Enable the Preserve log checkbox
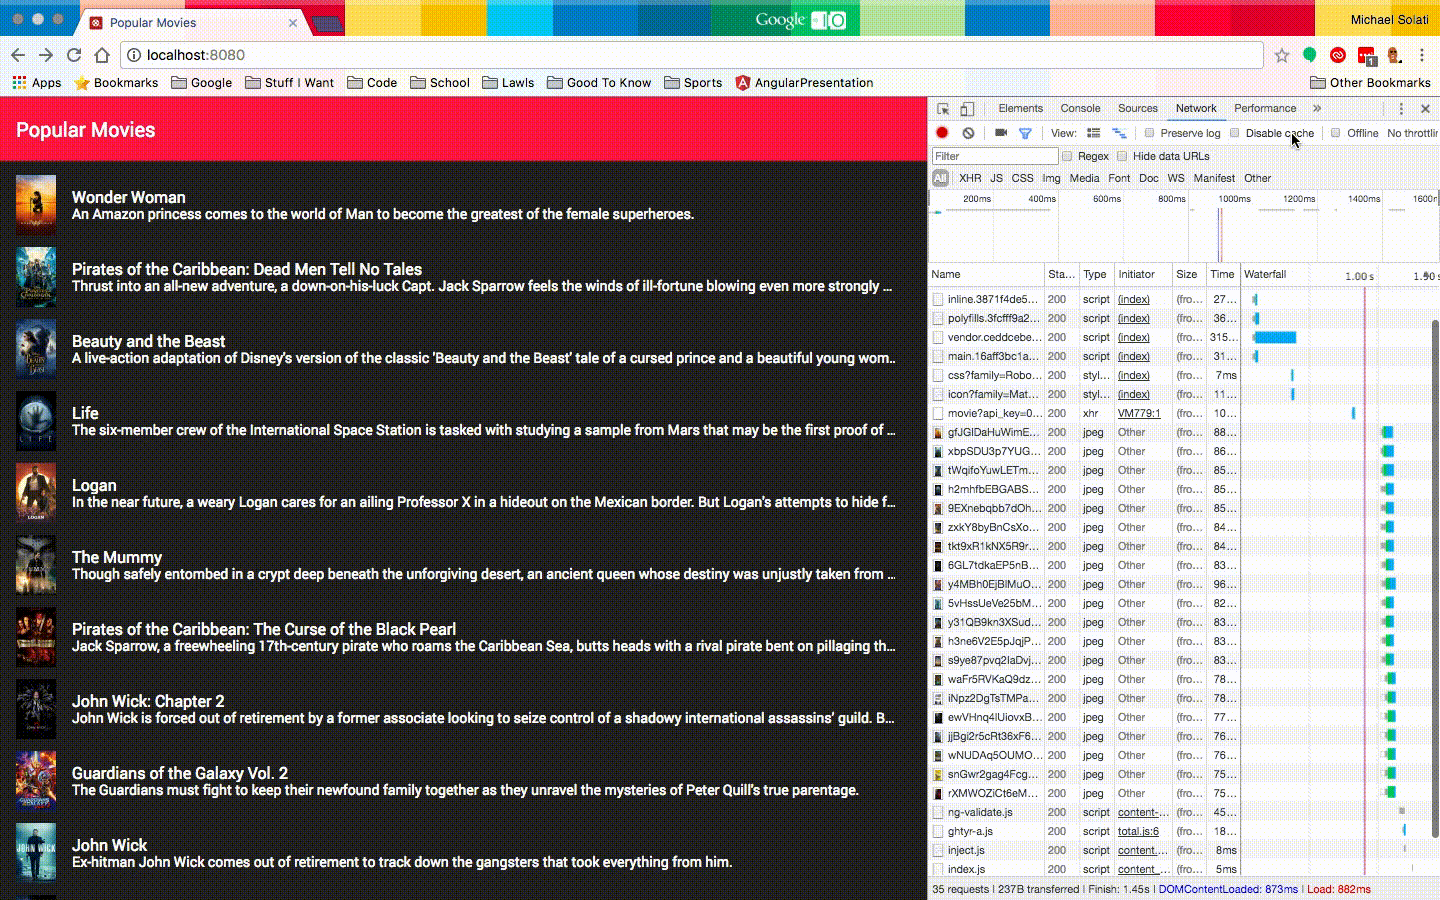The width and height of the screenshot is (1440, 900). coord(1149,133)
